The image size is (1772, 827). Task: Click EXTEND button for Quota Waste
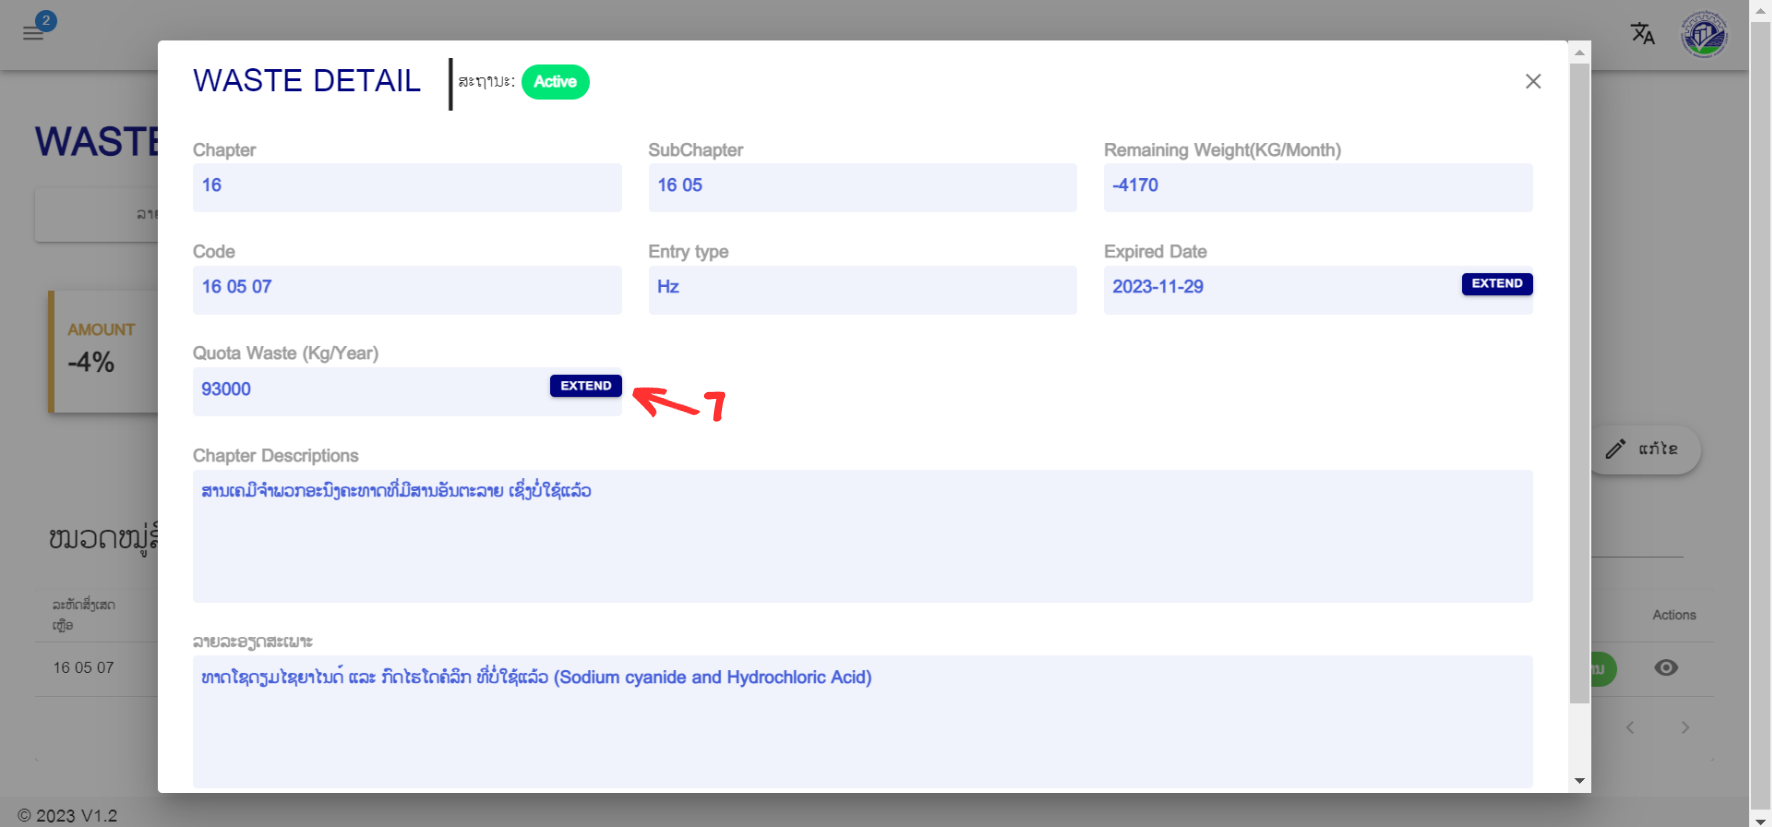[x=585, y=386]
